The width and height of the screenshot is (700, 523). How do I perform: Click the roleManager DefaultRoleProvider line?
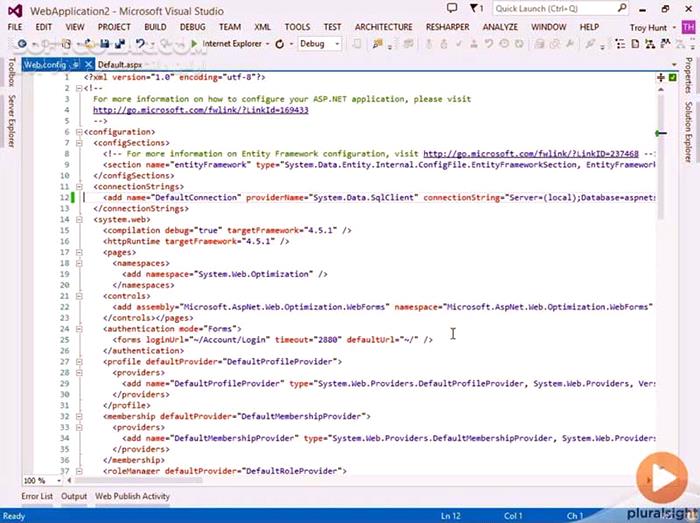(x=225, y=471)
